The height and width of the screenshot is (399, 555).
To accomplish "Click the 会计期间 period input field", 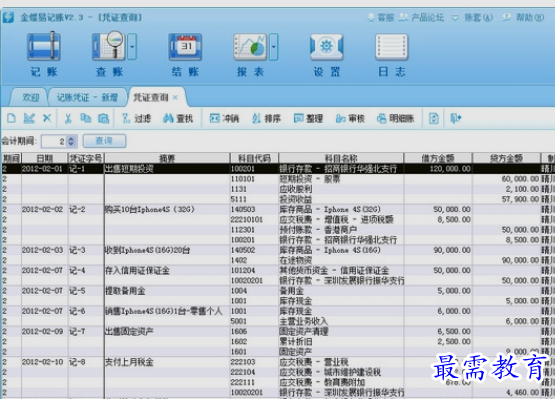I will click(54, 141).
